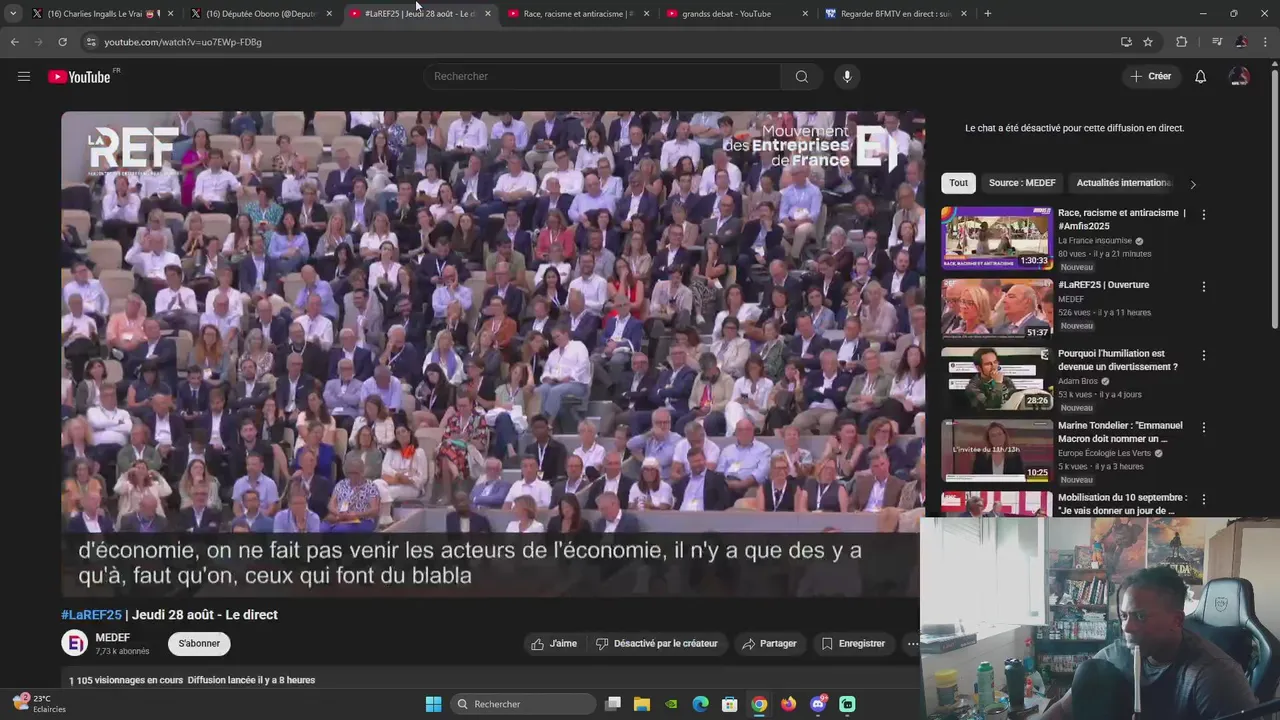
Task: Subscribe with S'abonner button
Action: click(199, 644)
